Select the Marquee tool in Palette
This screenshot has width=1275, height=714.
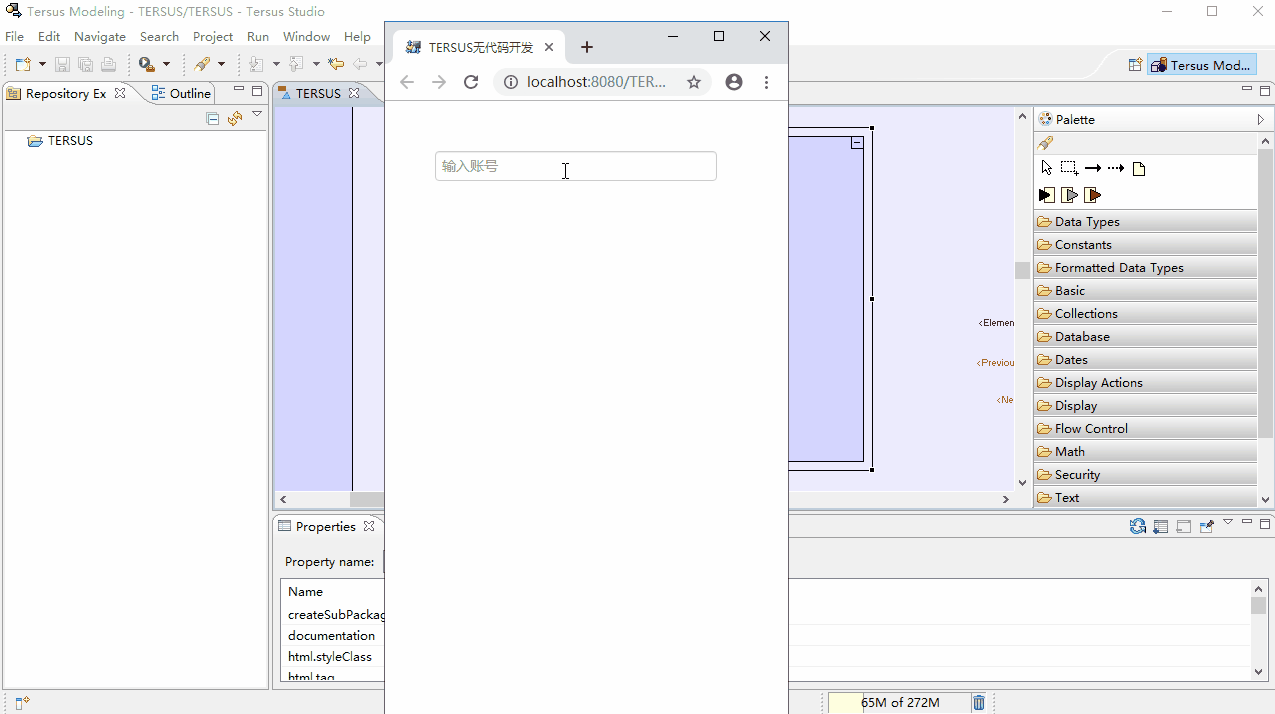(x=1069, y=168)
